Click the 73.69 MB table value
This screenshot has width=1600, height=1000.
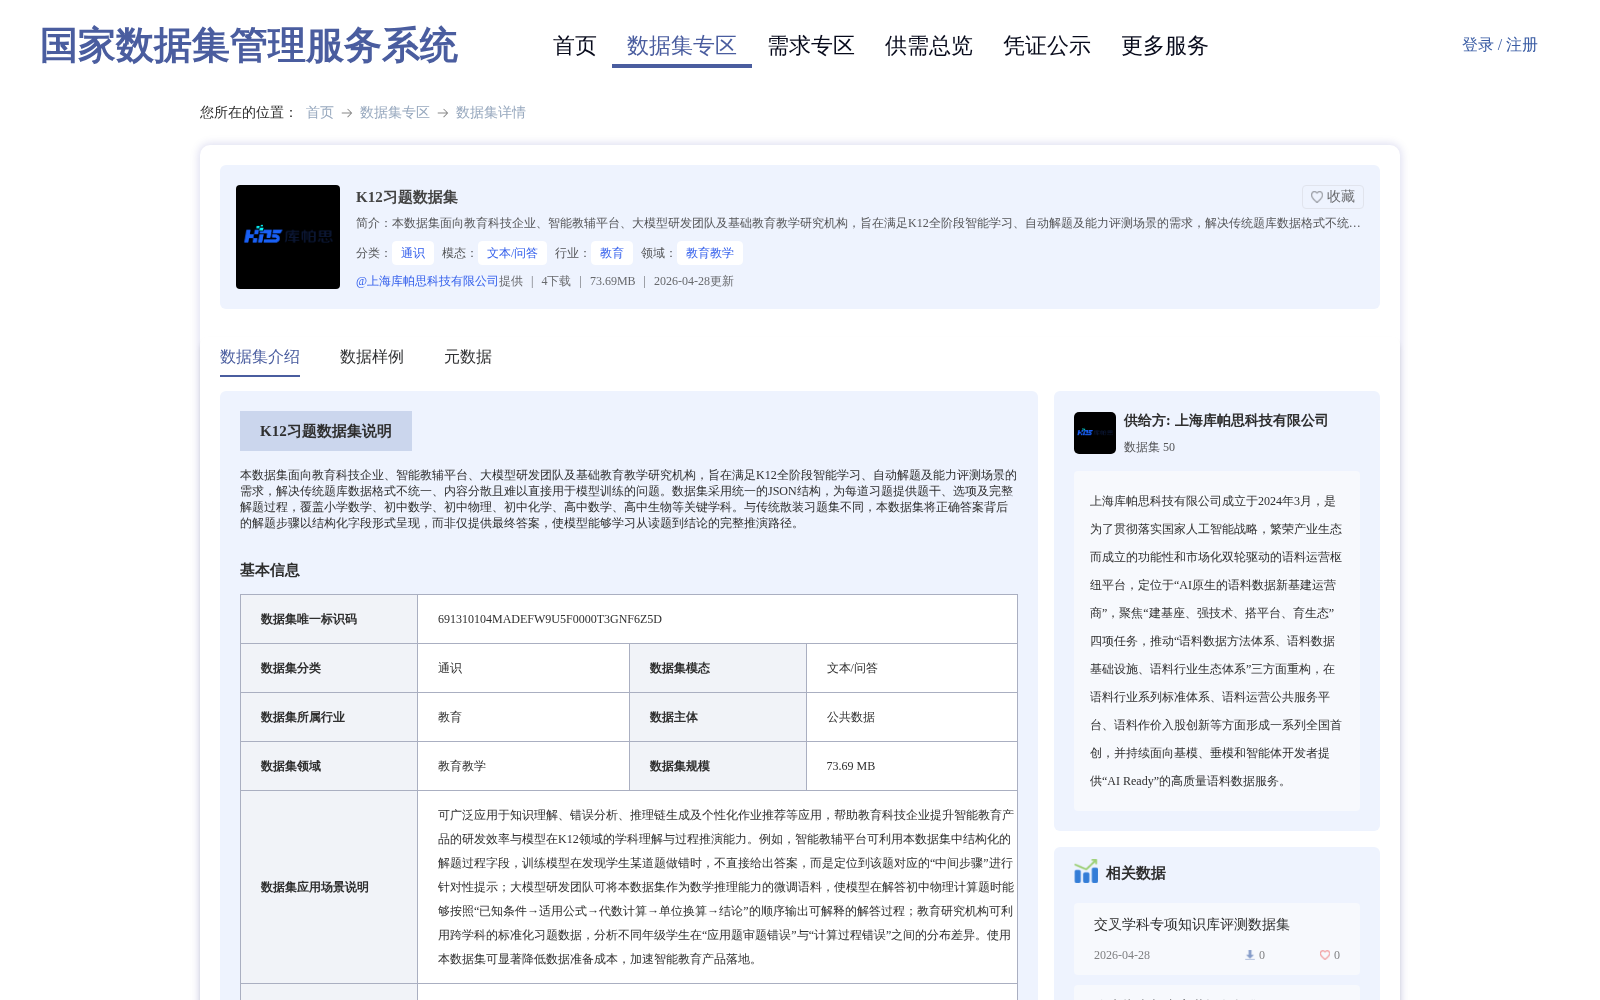(x=851, y=766)
